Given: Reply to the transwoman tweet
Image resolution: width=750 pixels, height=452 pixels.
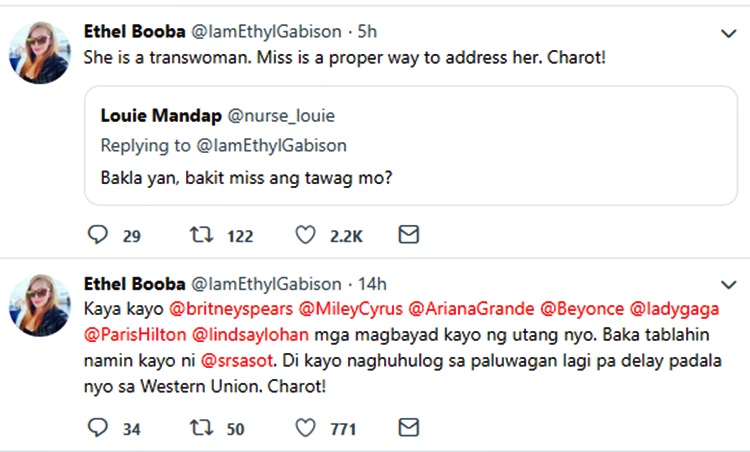Looking at the screenshot, I should pos(98,235).
